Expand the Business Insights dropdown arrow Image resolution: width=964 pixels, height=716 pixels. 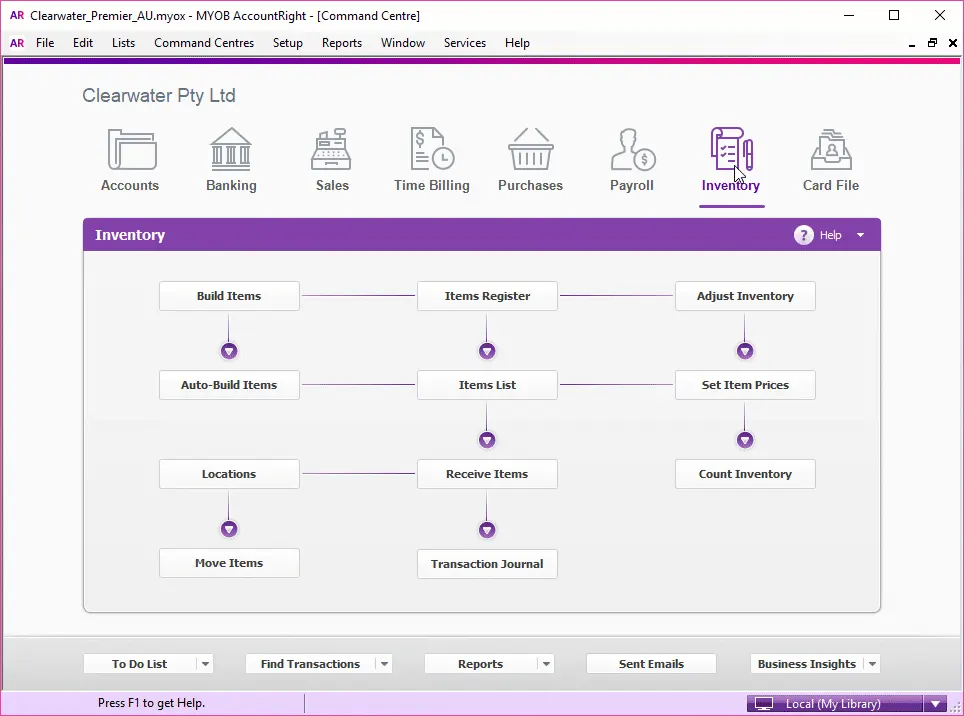[x=872, y=664]
